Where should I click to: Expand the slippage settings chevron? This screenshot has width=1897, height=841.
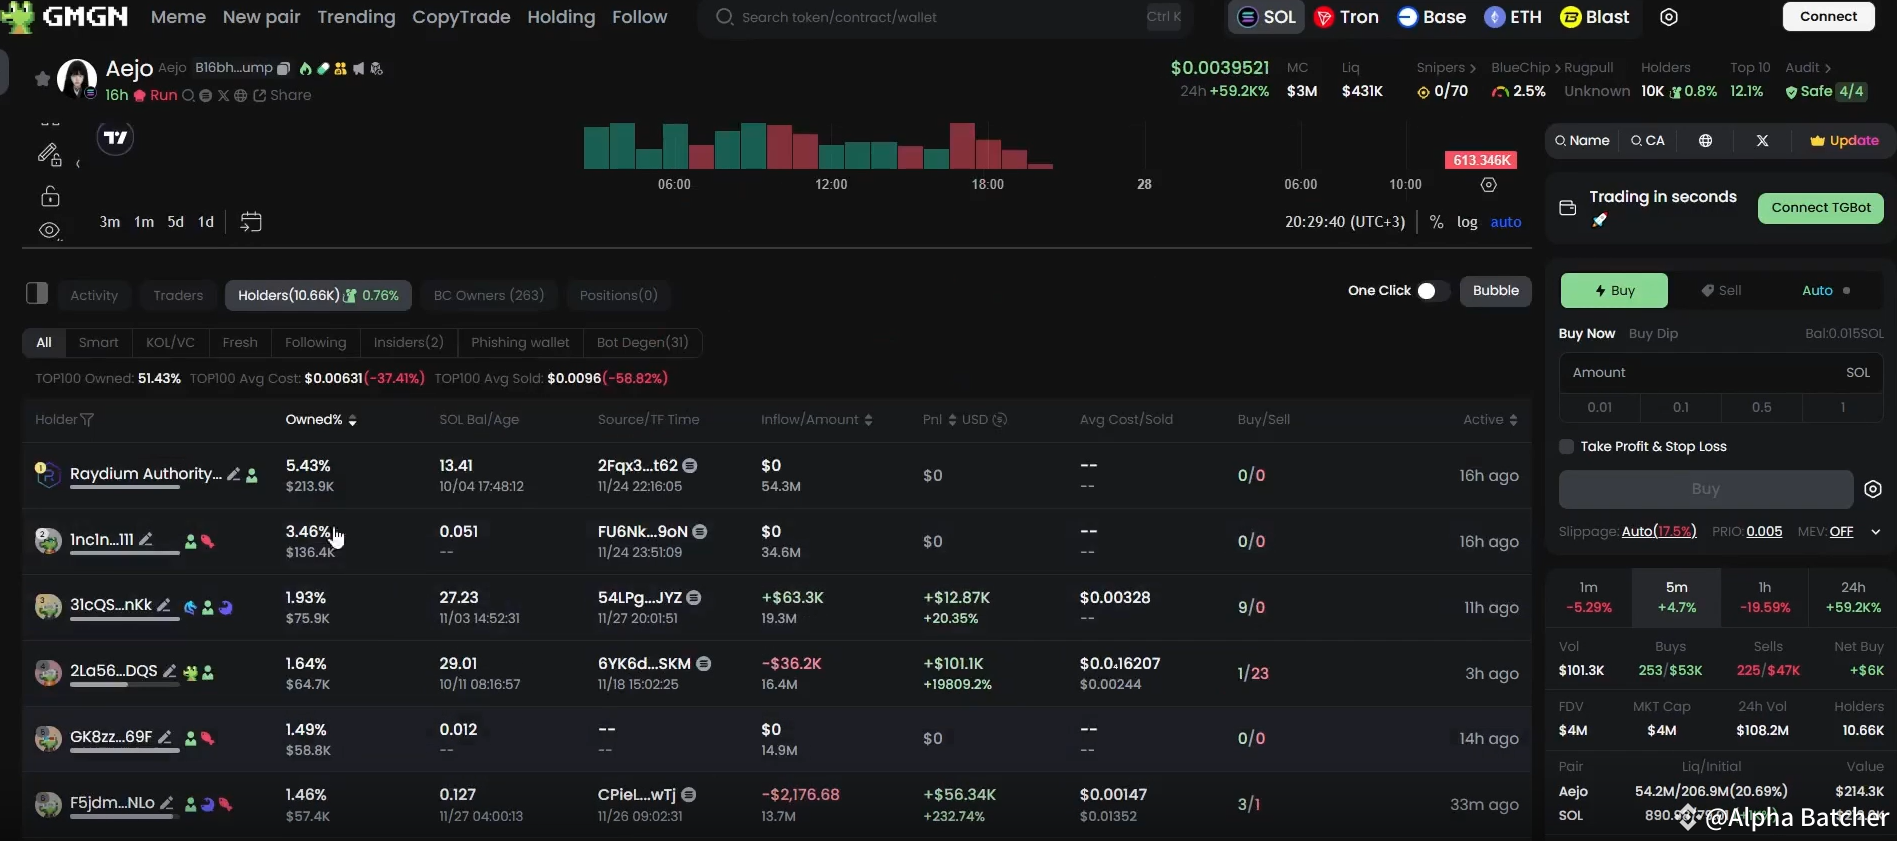coord(1876,532)
